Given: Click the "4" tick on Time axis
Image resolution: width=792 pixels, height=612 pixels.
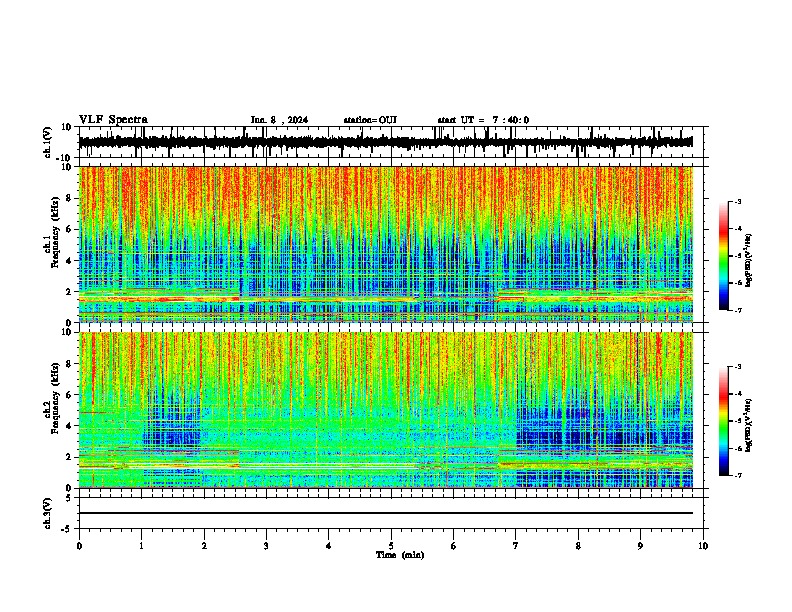Looking at the screenshot, I should click(329, 546).
